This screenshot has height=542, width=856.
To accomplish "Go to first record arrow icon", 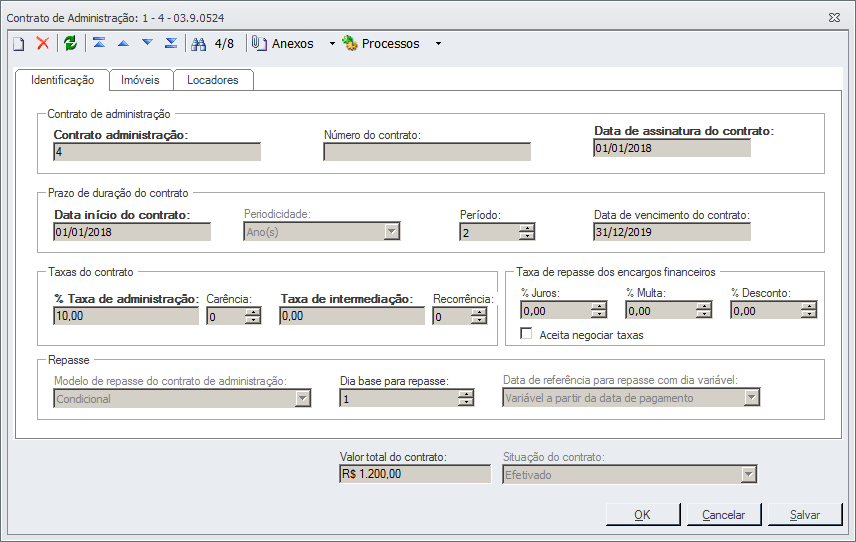I will tap(99, 43).
